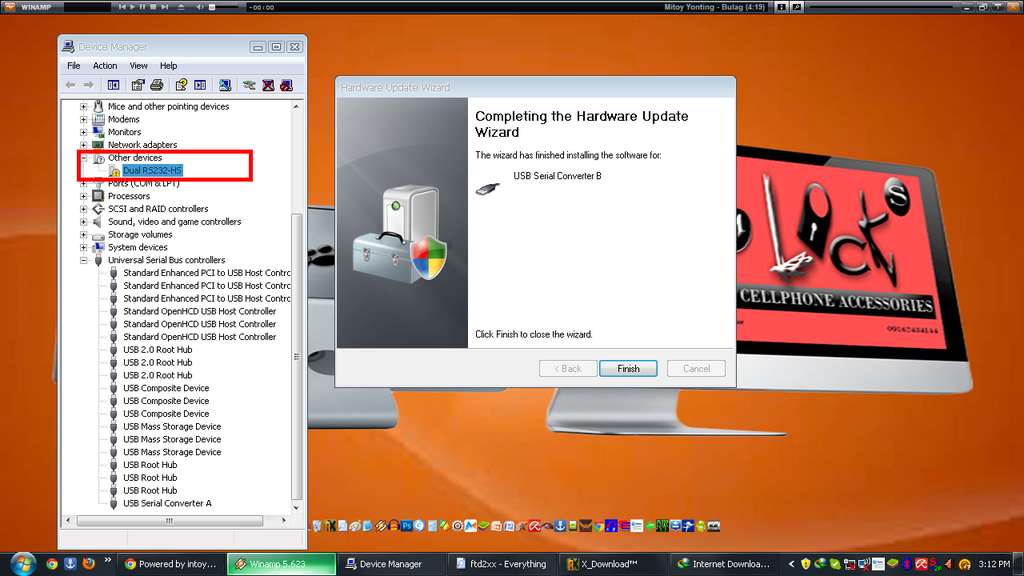The image size is (1024, 576).
Task: Launch Chrome from the Quick Launch bar
Action: click(52, 564)
